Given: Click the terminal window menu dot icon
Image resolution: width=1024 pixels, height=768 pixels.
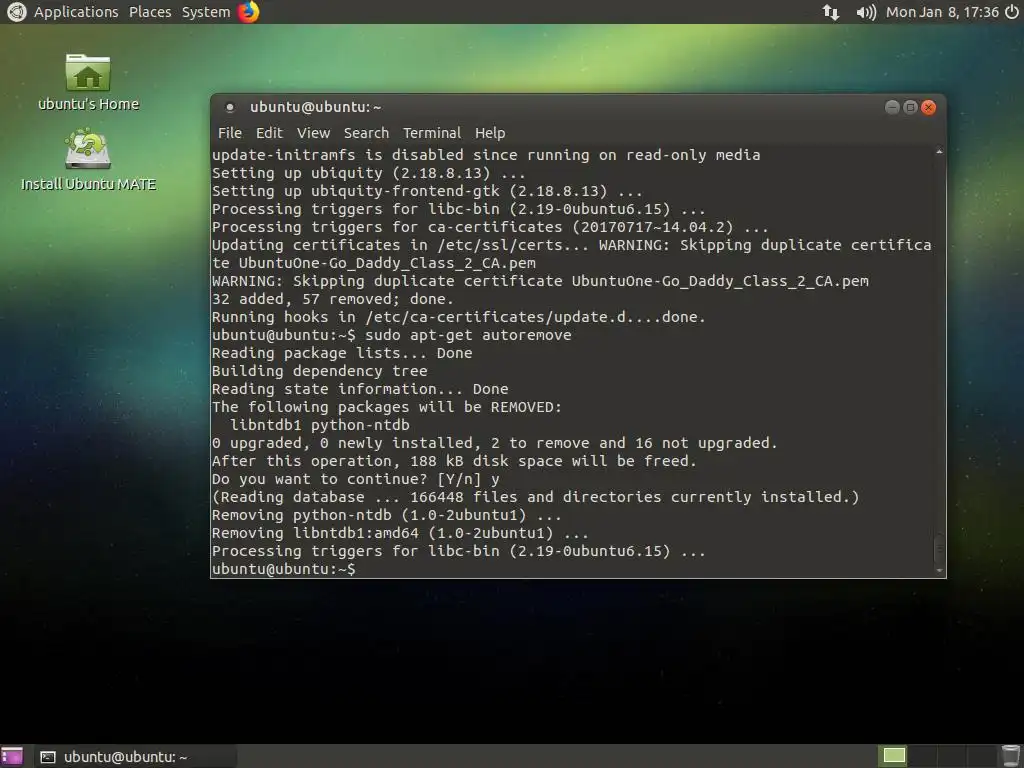Looking at the screenshot, I should click(x=230, y=107).
